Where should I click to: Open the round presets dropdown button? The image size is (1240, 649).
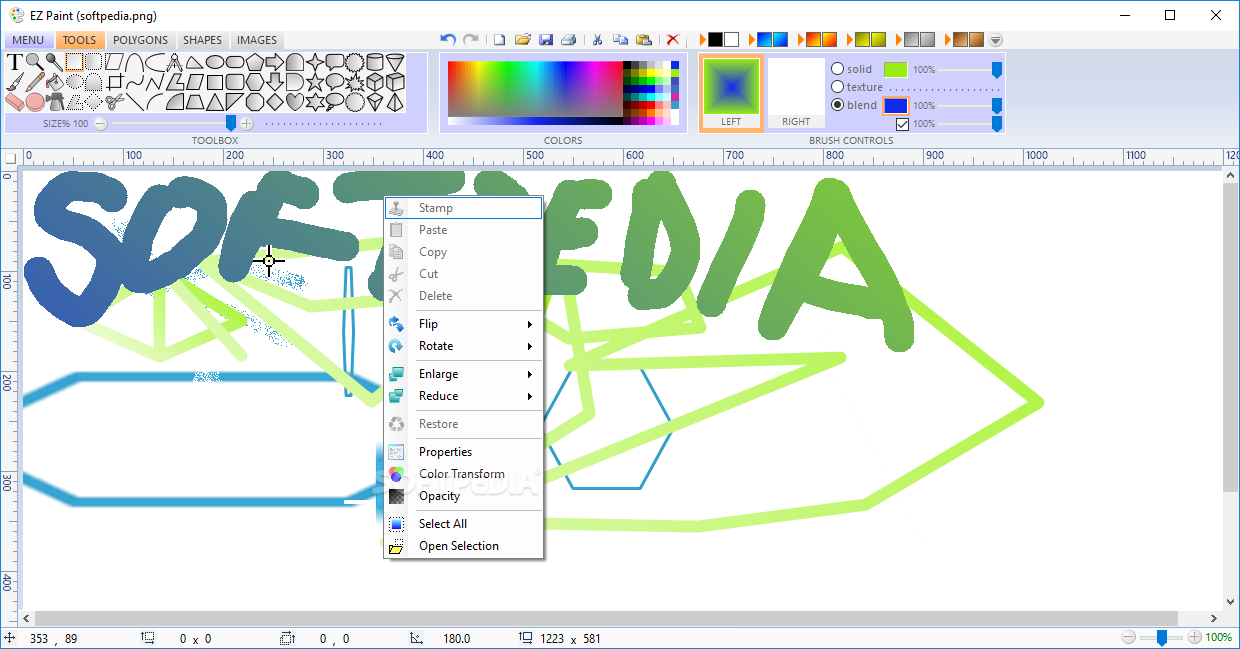coord(995,40)
